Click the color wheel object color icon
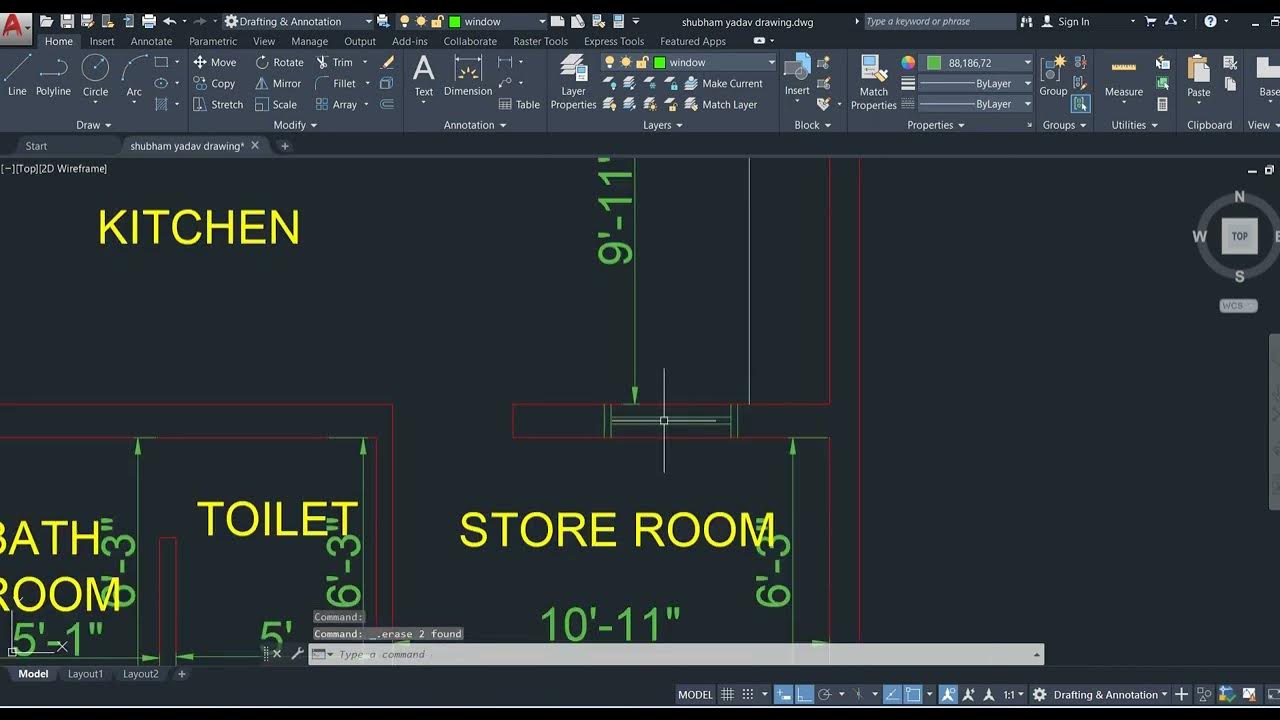The width and height of the screenshot is (1280, 720). 908,62
